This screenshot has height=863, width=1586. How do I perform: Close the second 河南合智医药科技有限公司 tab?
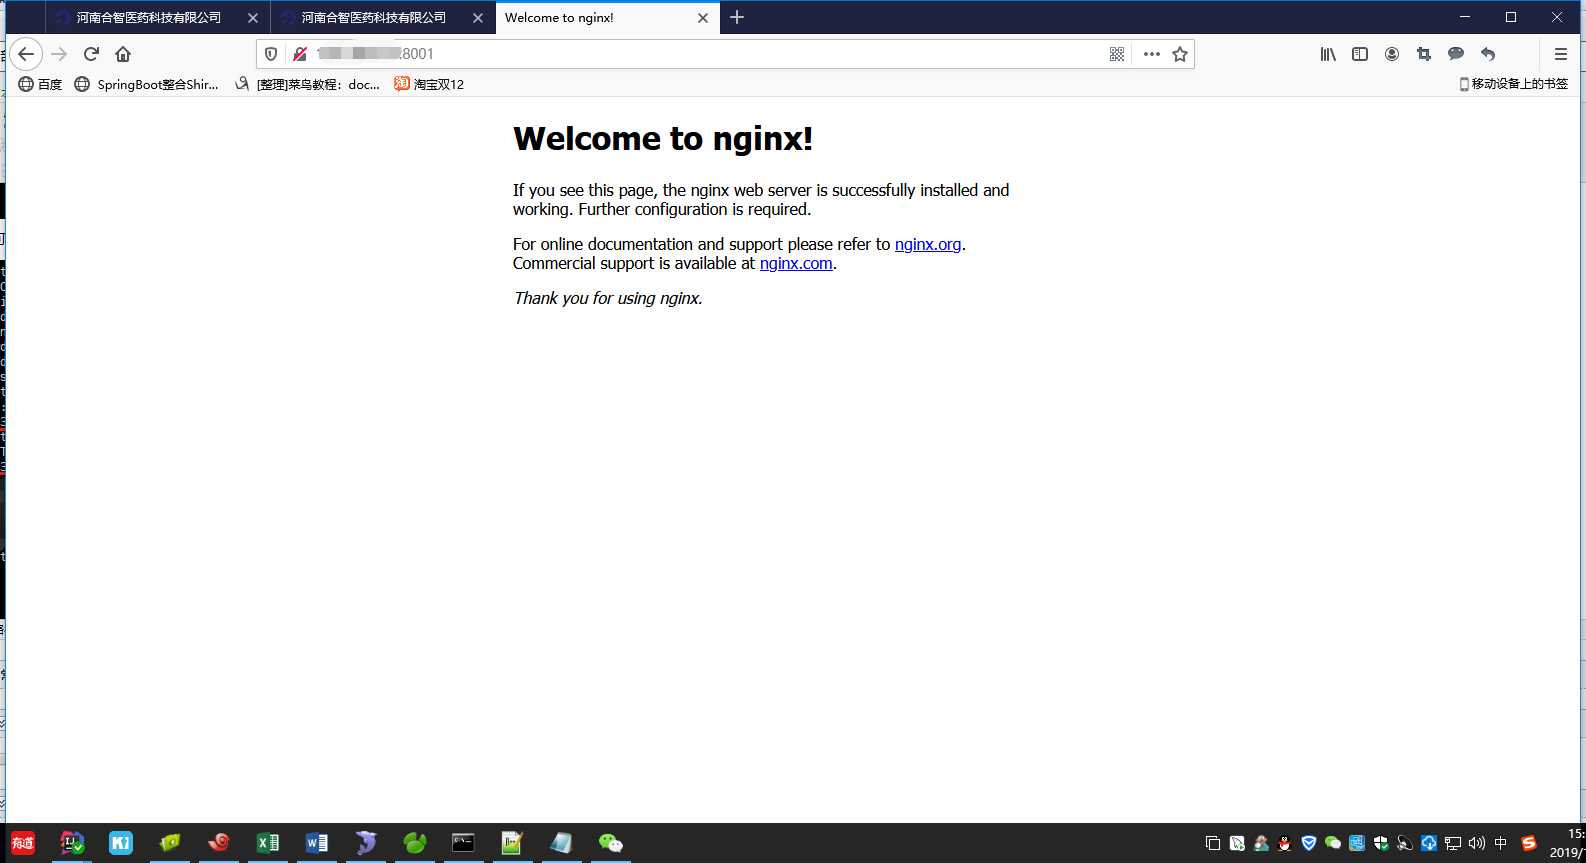pyautogui.click(x=478, y=18)
